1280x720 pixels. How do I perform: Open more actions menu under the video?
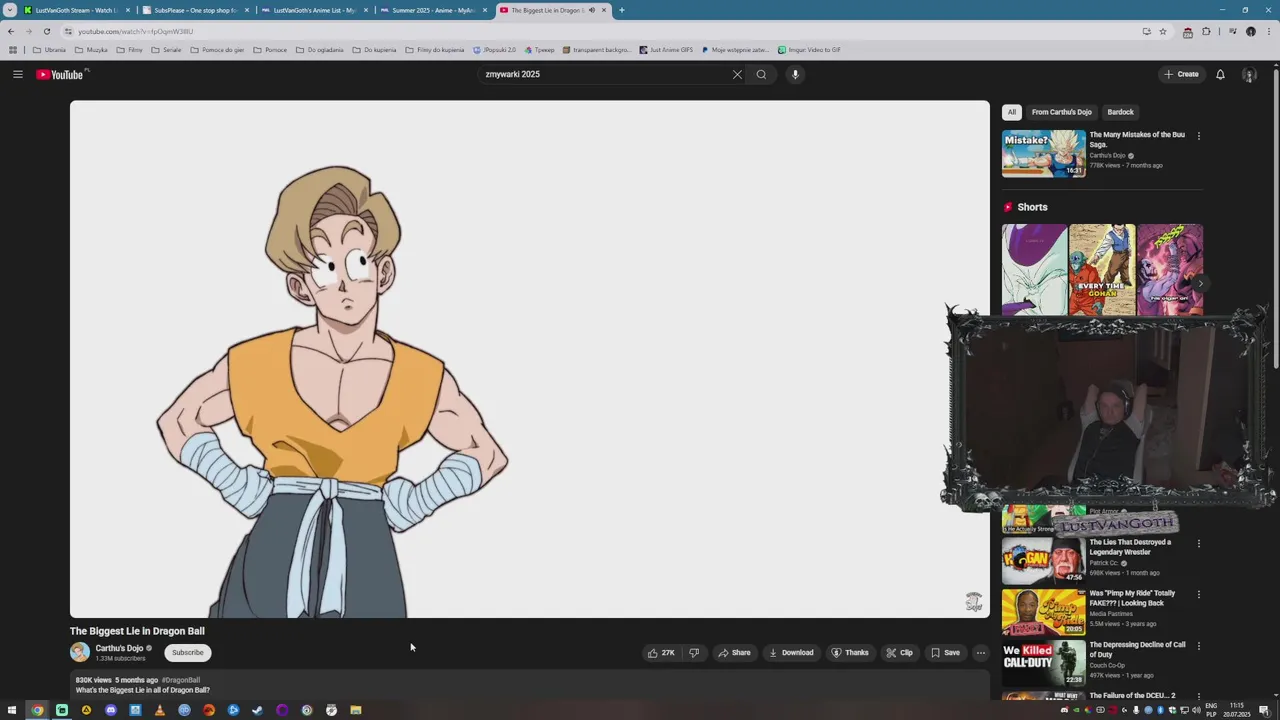point(981,653)
